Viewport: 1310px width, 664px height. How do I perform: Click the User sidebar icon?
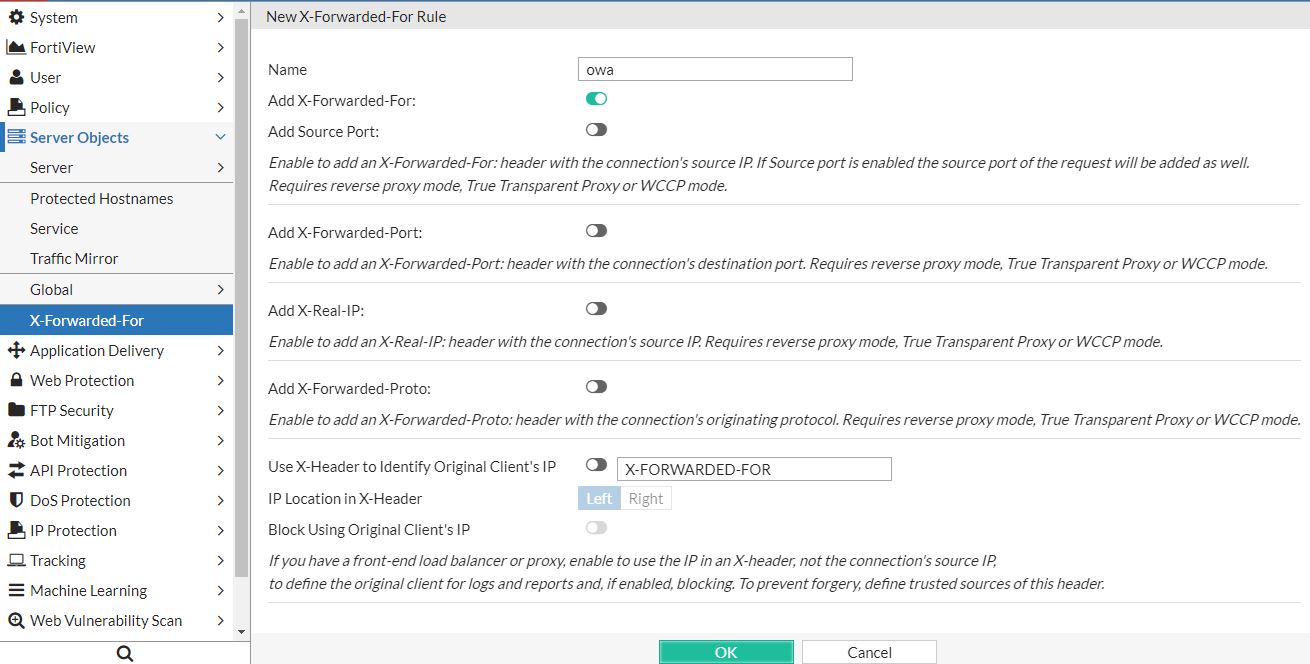[18, 77]
